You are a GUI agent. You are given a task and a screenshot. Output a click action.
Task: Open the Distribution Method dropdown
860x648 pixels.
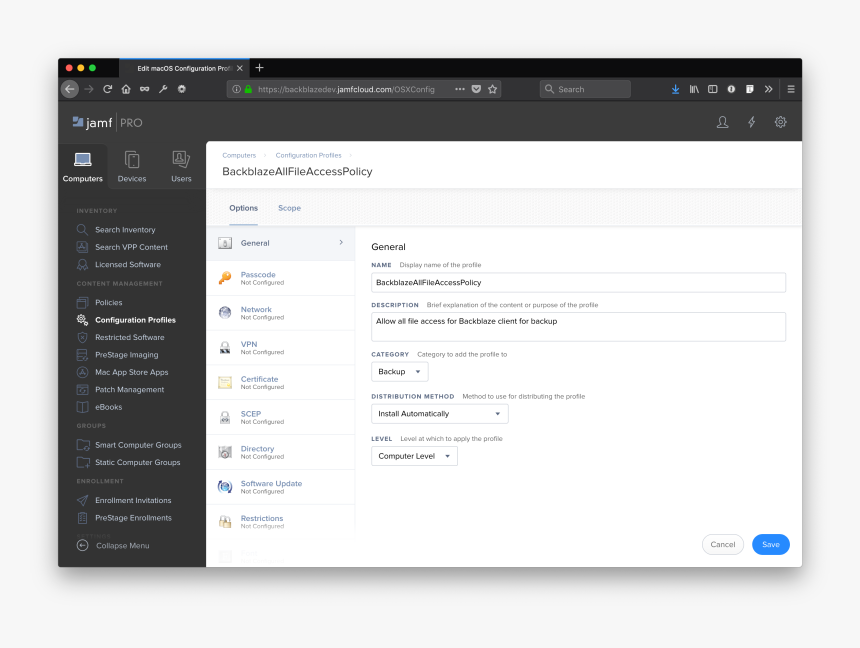439,413
